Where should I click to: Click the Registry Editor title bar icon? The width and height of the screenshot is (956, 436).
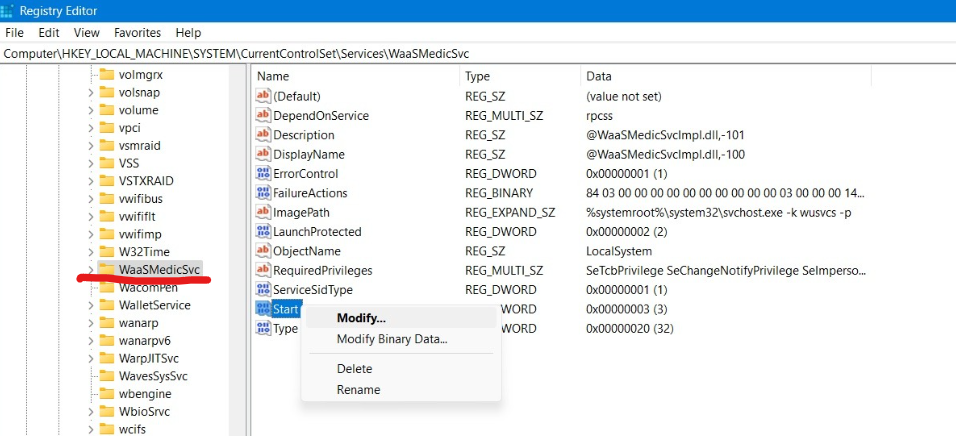tap(7, 11)
